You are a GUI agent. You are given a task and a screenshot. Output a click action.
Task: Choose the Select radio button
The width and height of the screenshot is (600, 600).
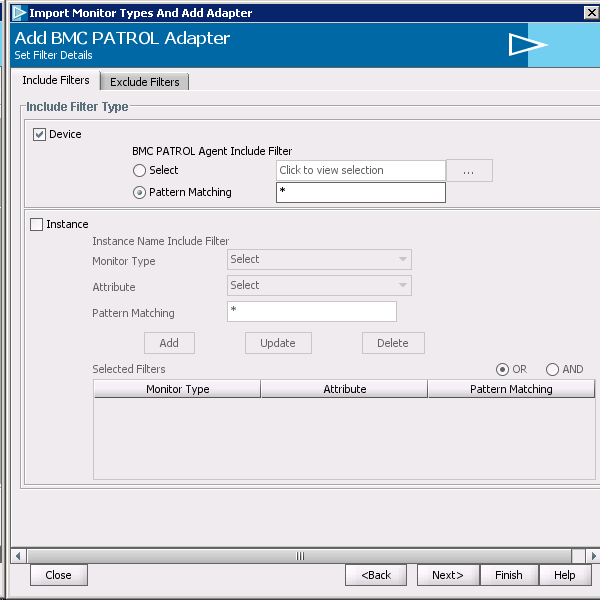click(140, 171)
